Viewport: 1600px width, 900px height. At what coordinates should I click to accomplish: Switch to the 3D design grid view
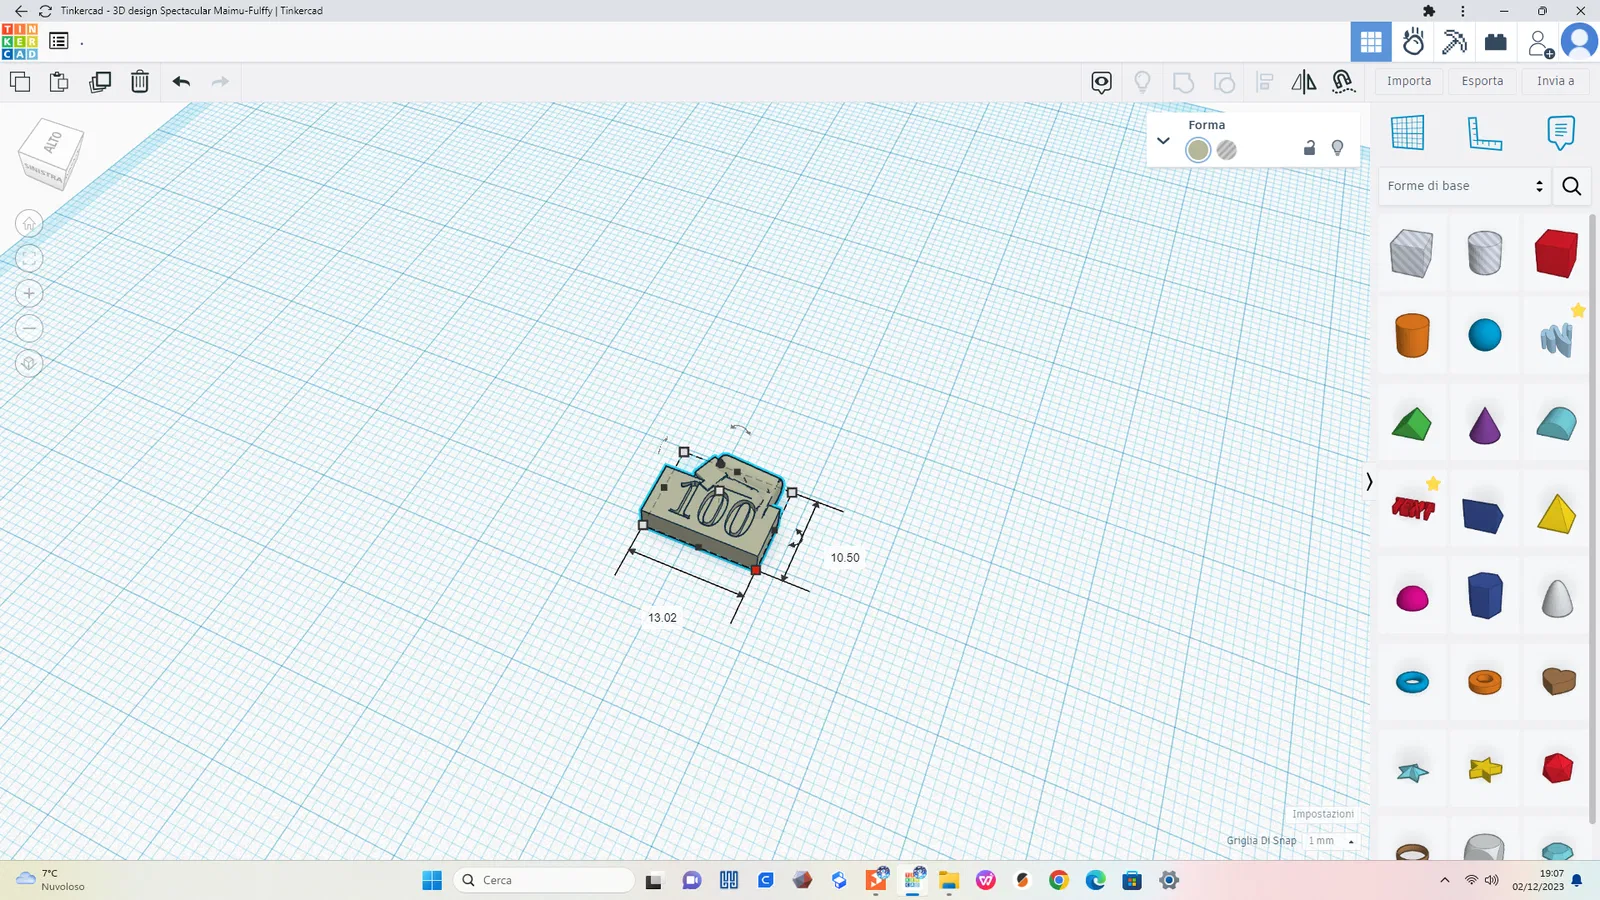pos(1371,42)
